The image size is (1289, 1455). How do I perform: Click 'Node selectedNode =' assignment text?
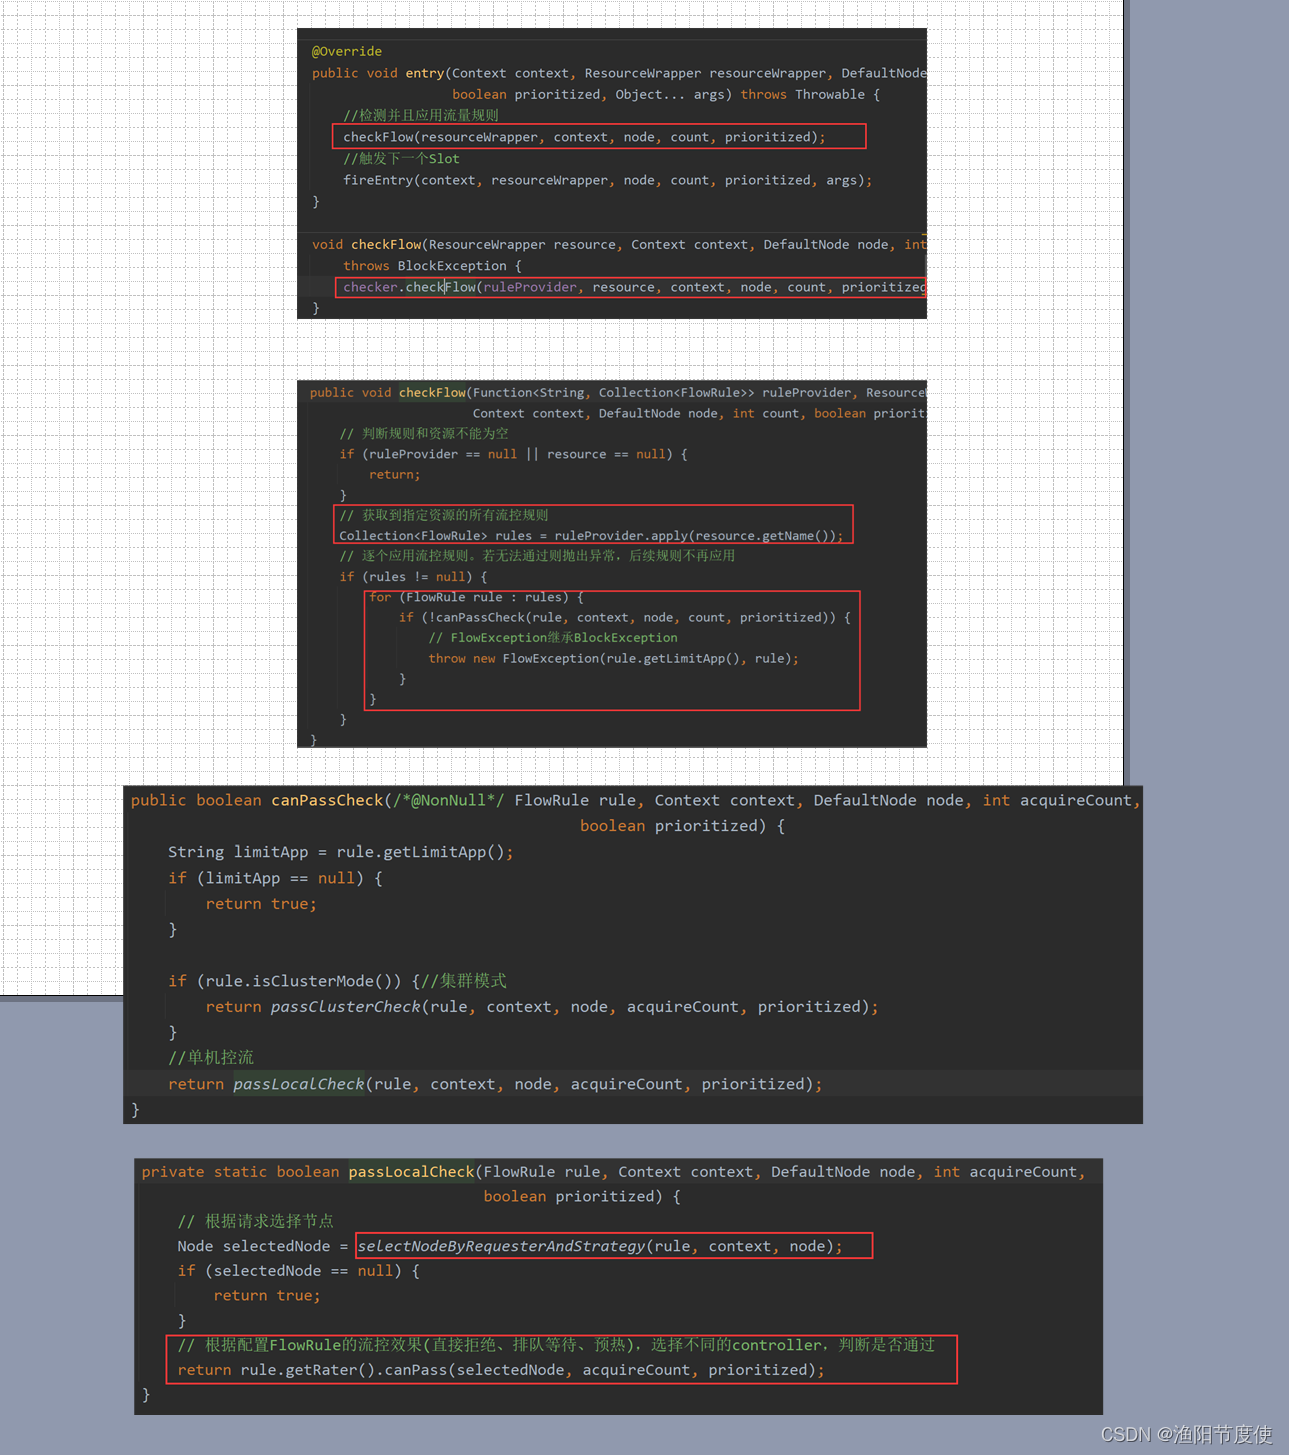[262, 1246]
